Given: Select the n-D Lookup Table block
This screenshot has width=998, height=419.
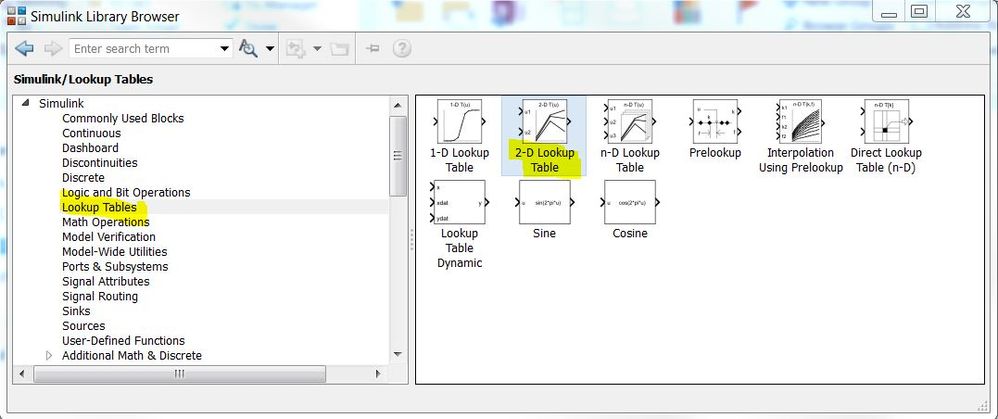Looking at the screenshot, I should (629, 136).
